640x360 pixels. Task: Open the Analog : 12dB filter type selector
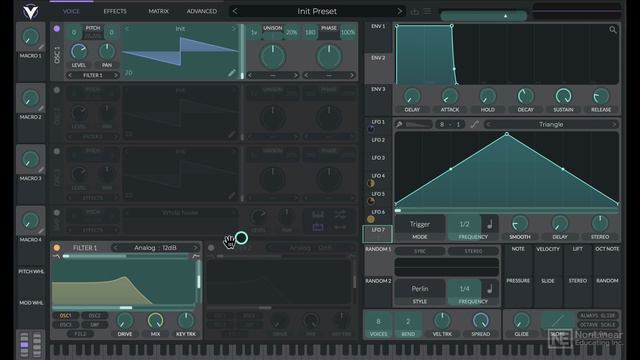pos(156,248)
